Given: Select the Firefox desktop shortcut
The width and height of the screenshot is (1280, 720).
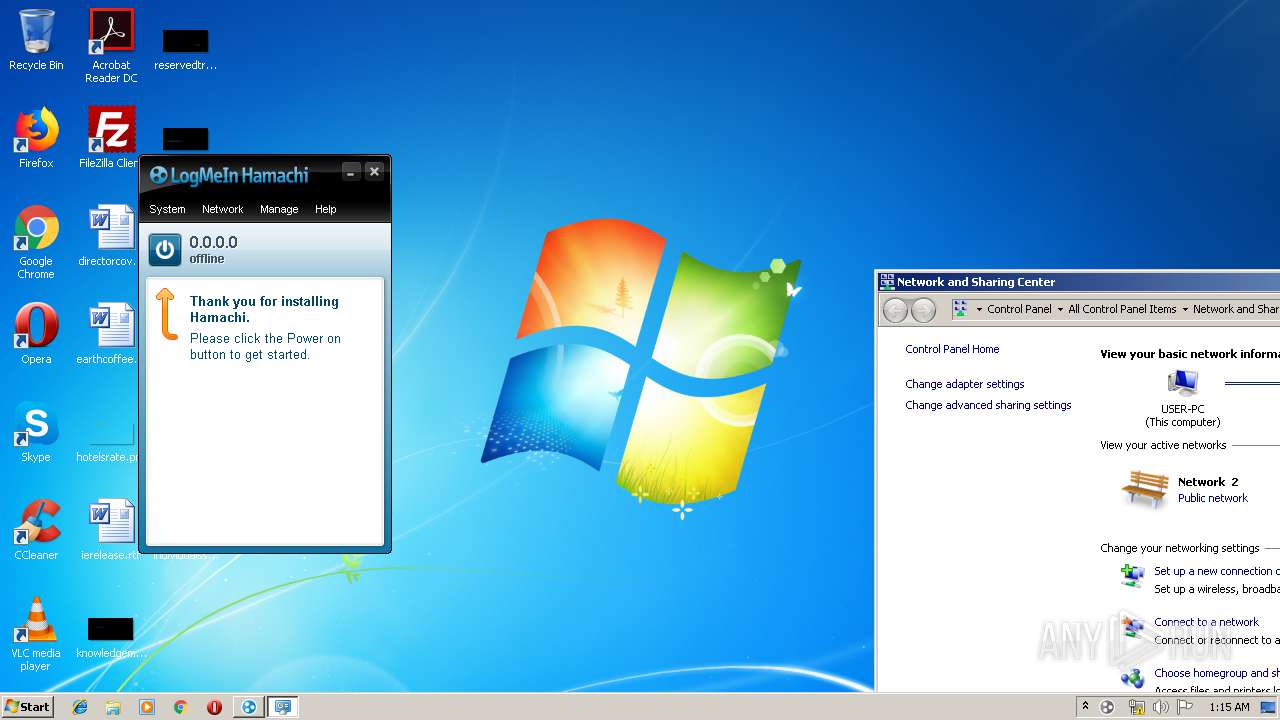Looking at the screenshot, I should tap(36, 138).
